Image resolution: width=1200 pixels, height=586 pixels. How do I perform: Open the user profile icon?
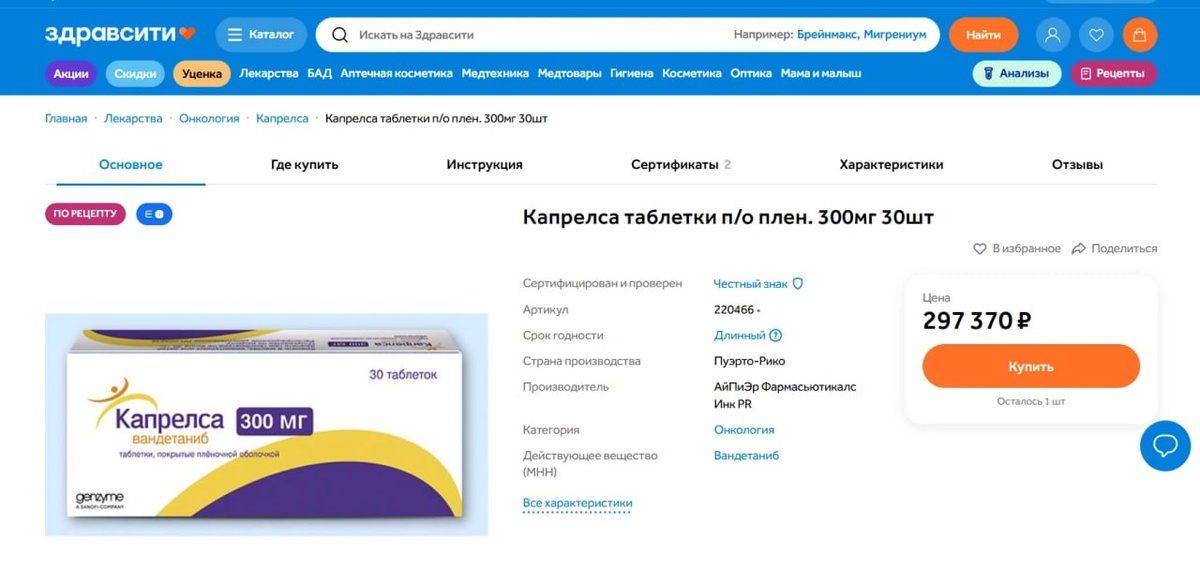1052,35
